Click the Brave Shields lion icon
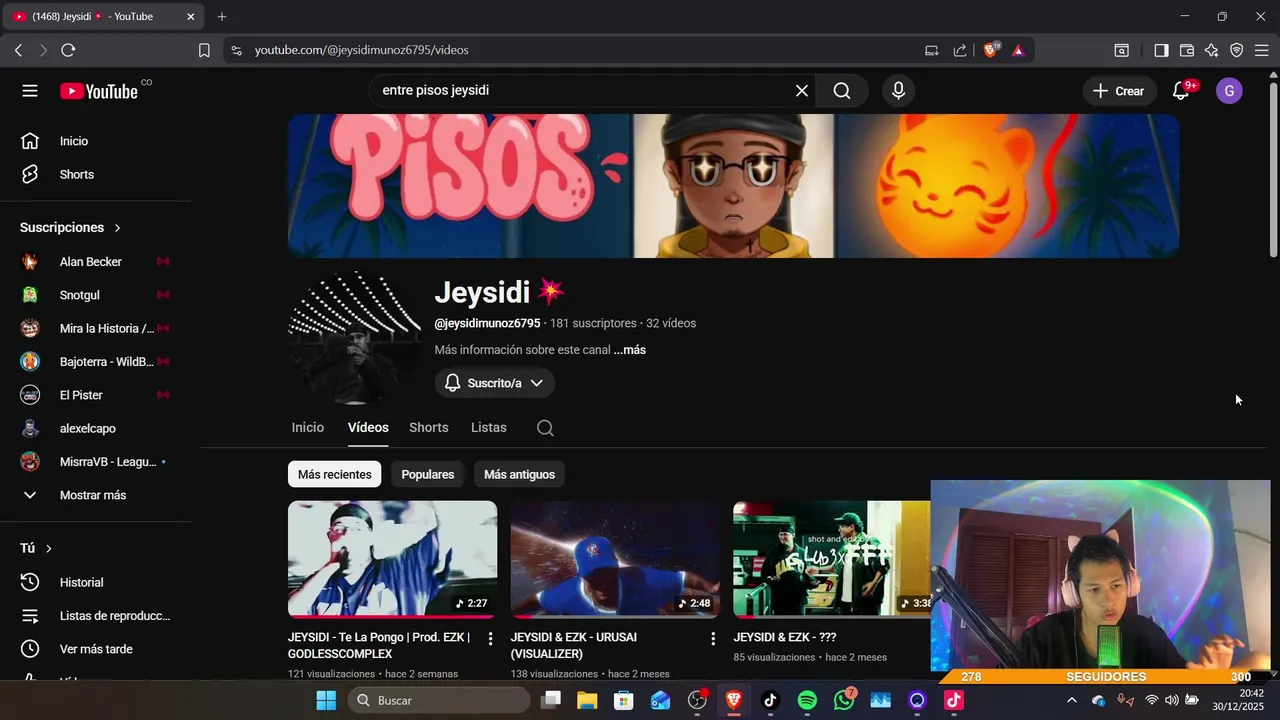The image size is (1280, 720). click(x=991, y=50)
